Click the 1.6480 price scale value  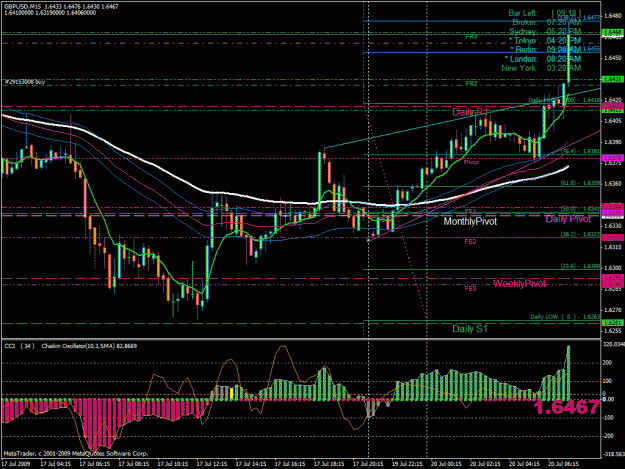613,16
